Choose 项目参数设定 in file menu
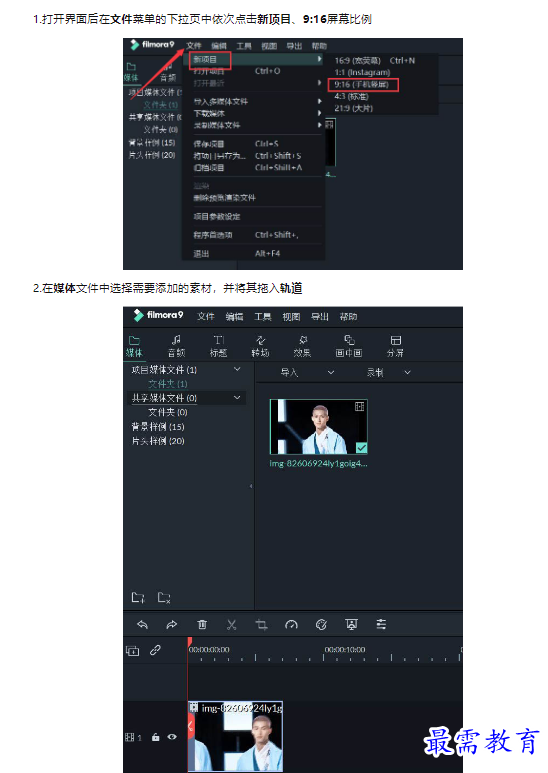 [217, 216]
